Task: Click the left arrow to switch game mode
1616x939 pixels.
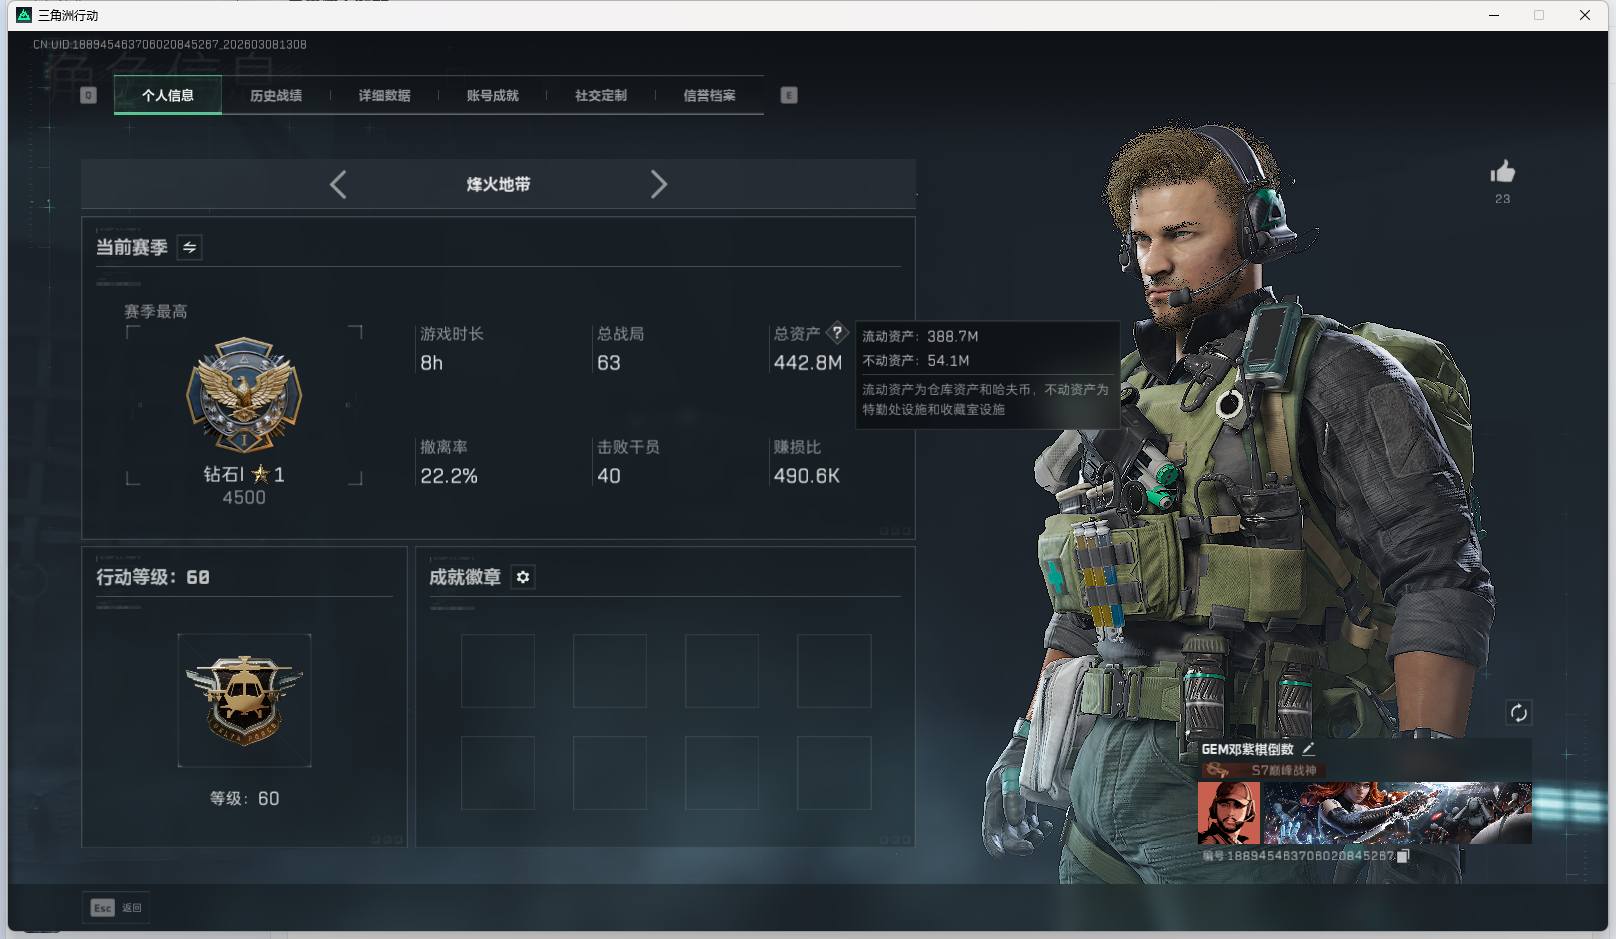Action: pos(337,184)
